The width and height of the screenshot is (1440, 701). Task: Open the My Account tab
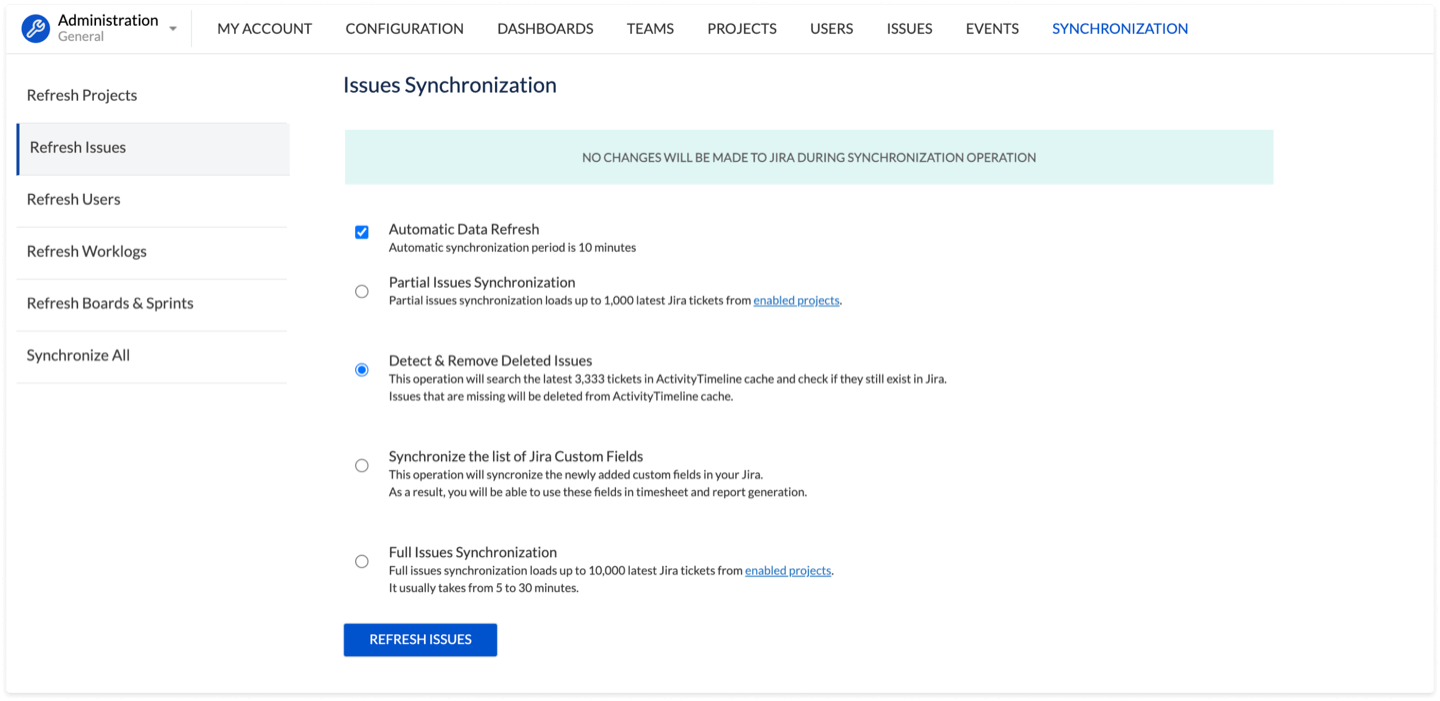(x=264, y=29)
